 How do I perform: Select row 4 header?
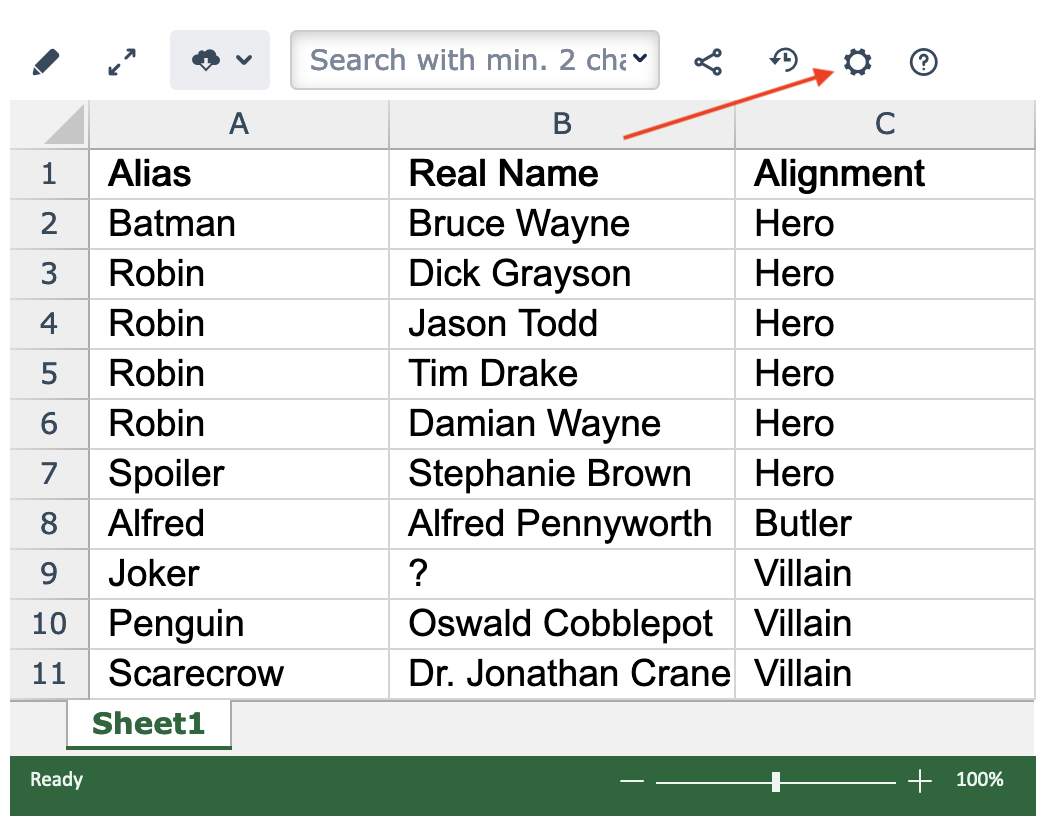coord(49,324)
